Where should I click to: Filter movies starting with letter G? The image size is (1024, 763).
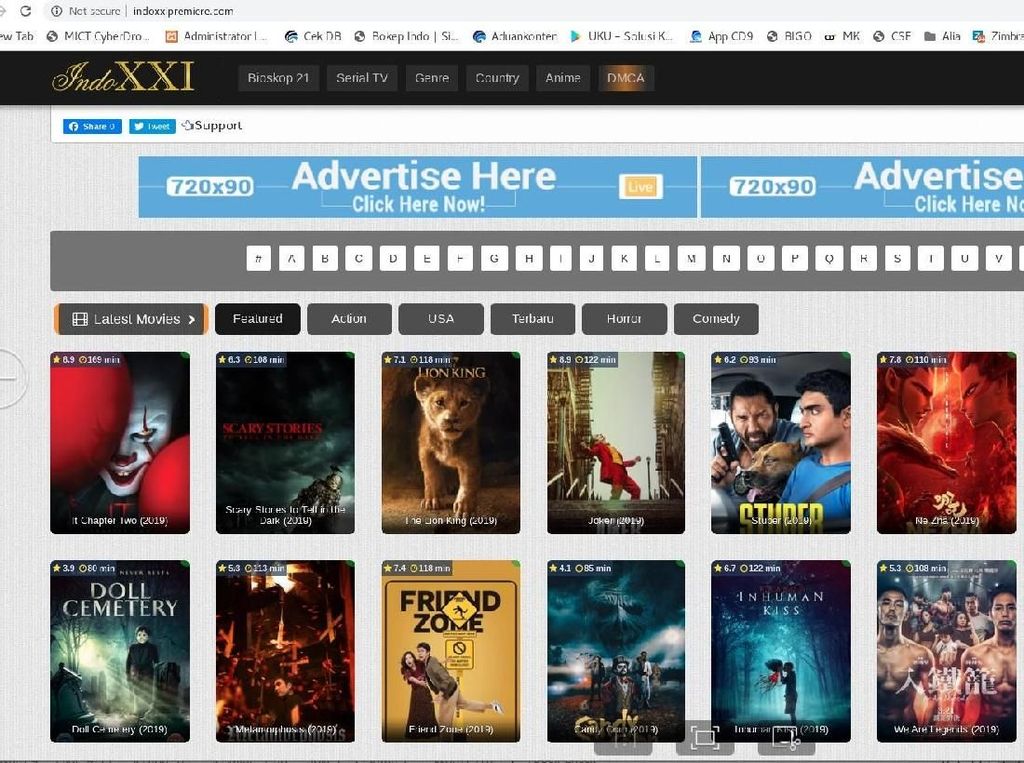[494, 259]
